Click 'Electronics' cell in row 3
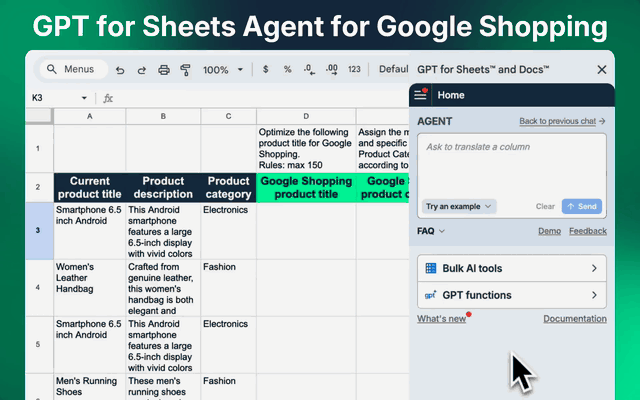The height and width of the screenshot is (400, 640). [x=229, y=231]
